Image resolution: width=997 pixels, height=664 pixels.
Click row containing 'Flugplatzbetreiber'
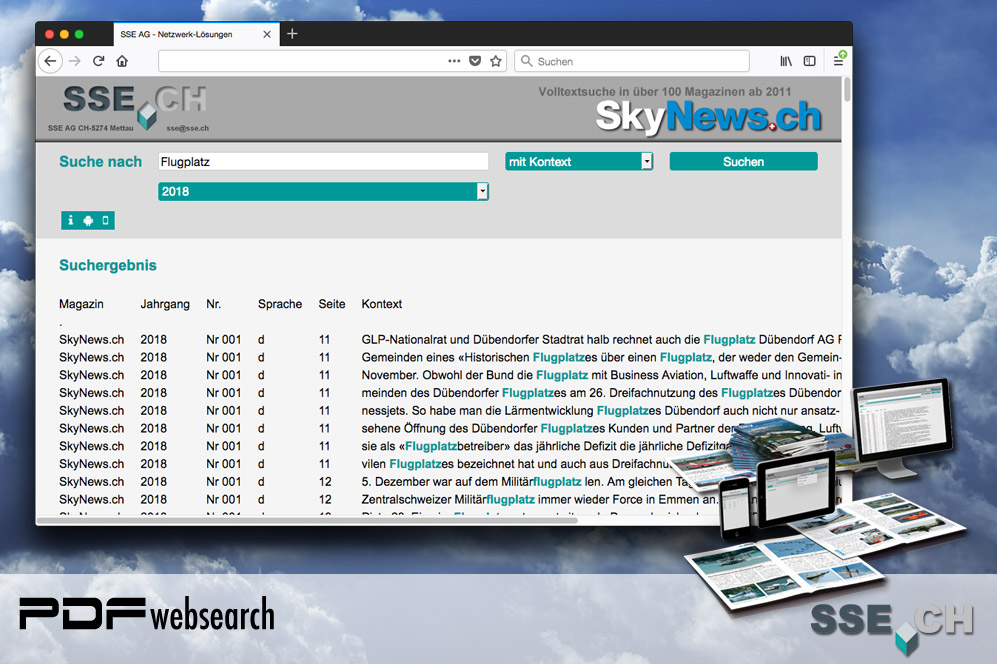pos(394,446)
